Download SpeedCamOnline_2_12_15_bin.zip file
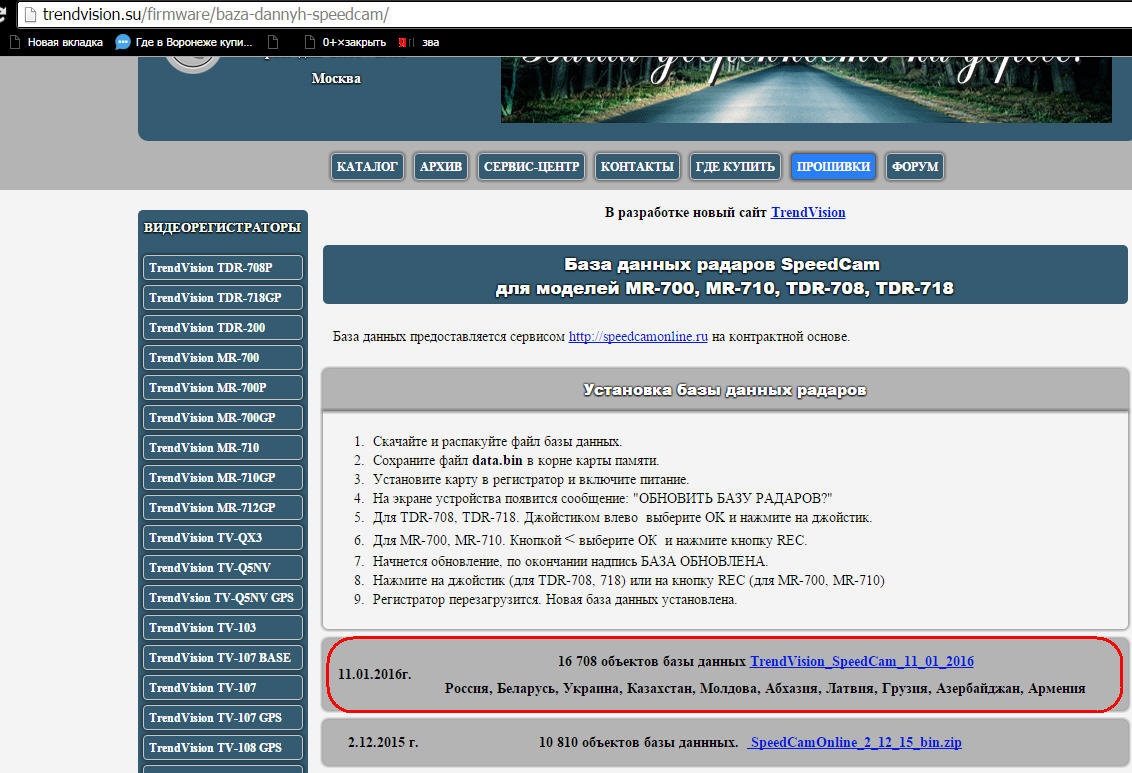Image resolution: width=1132 pixels, height=773 pixels. click(855, 743)
